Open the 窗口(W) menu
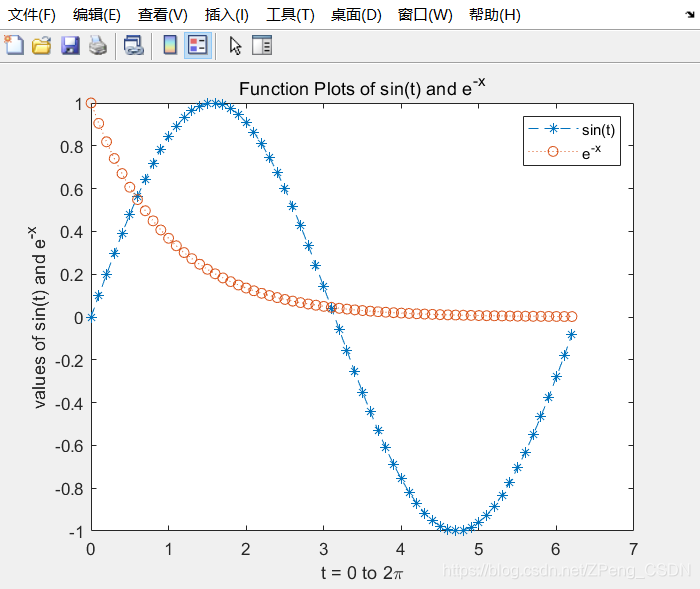 click(x=425, y=15)
